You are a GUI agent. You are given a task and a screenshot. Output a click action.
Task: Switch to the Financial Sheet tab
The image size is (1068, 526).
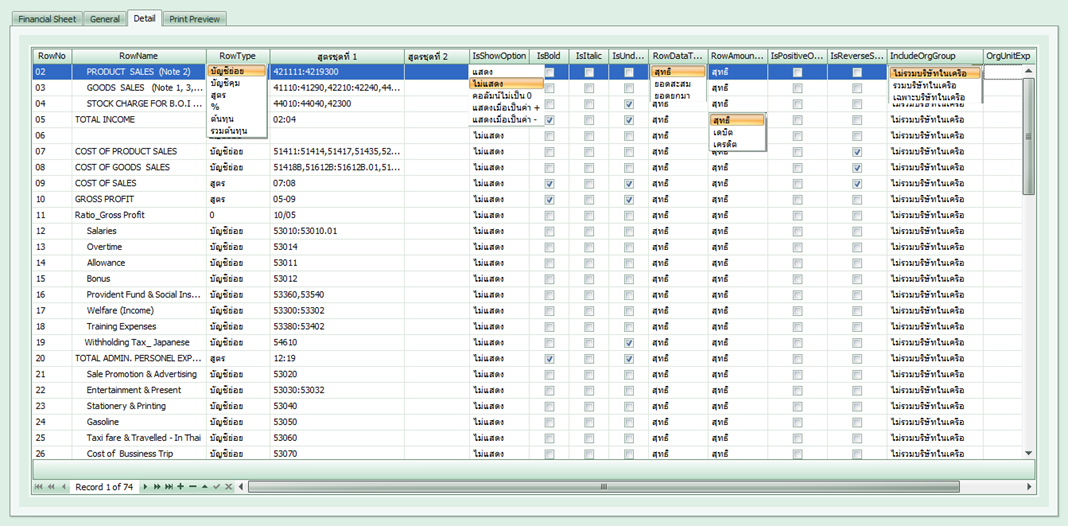pos(48,19)
